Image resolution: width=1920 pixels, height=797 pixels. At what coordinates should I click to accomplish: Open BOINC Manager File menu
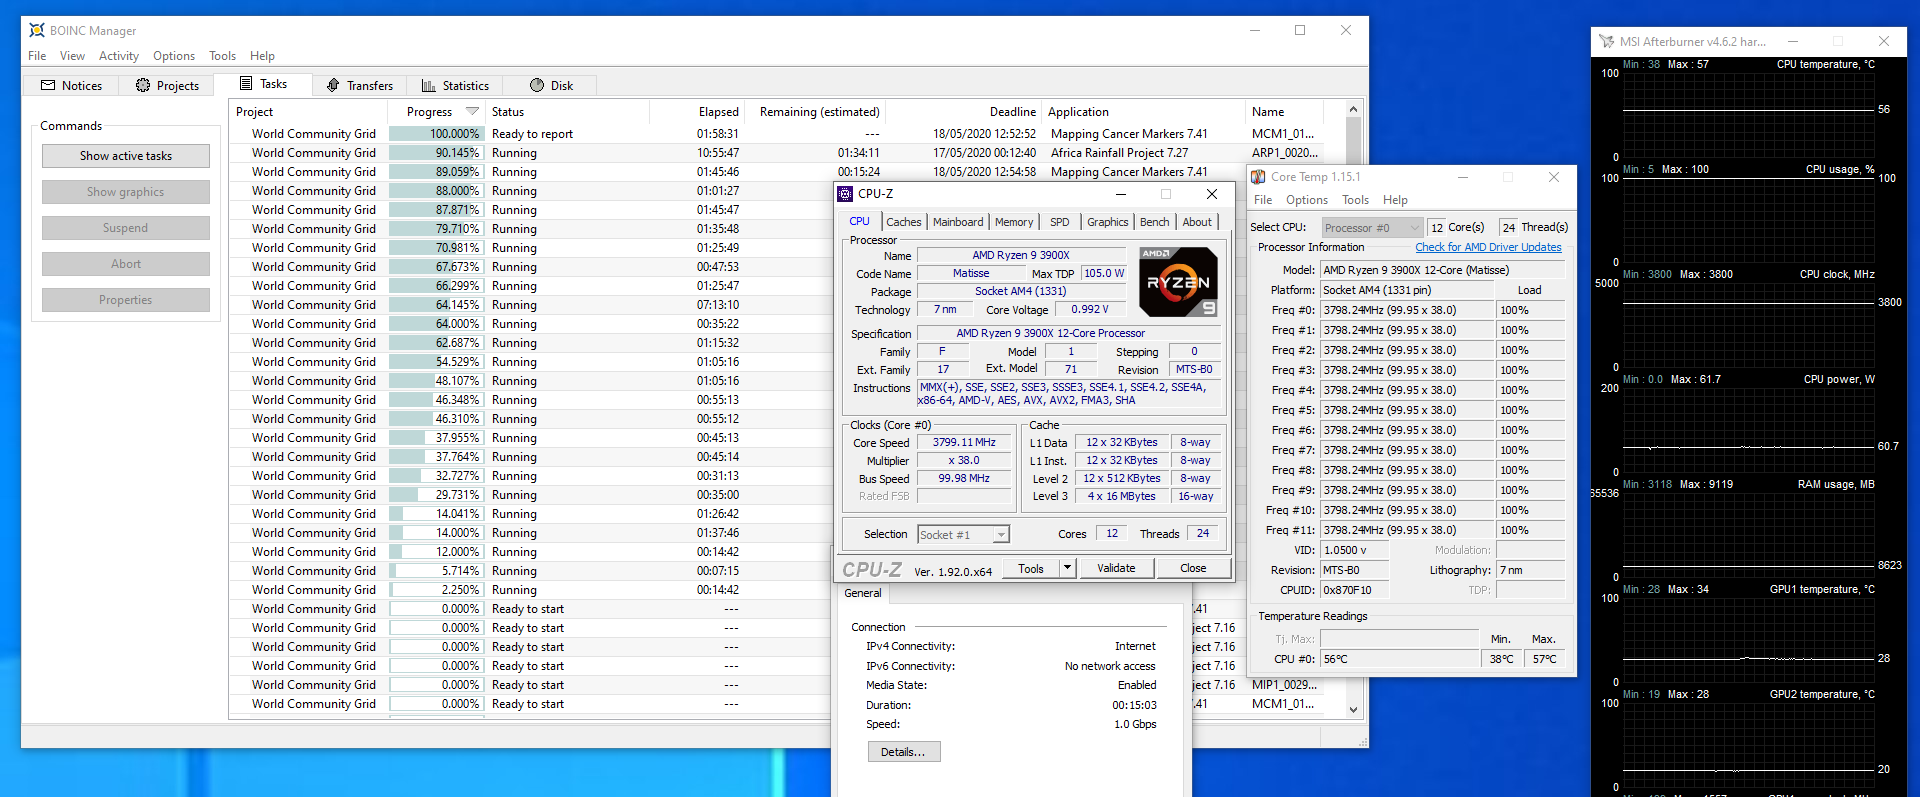pyautogui.click(x=37, y=56)
